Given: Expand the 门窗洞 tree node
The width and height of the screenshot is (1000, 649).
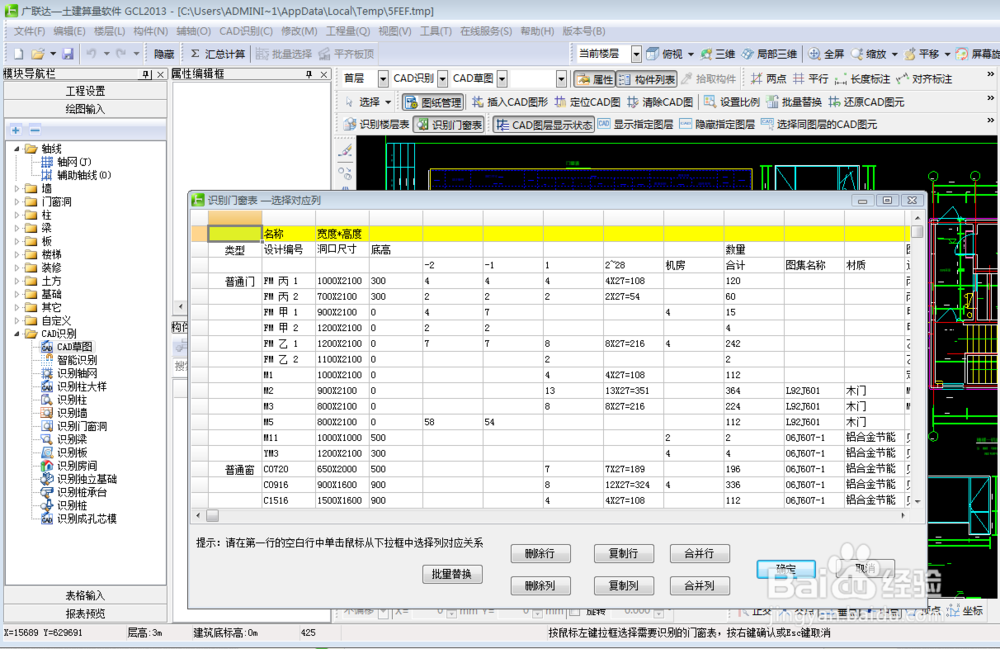Looking at the screenshot, I should click(x=17, y=201).
